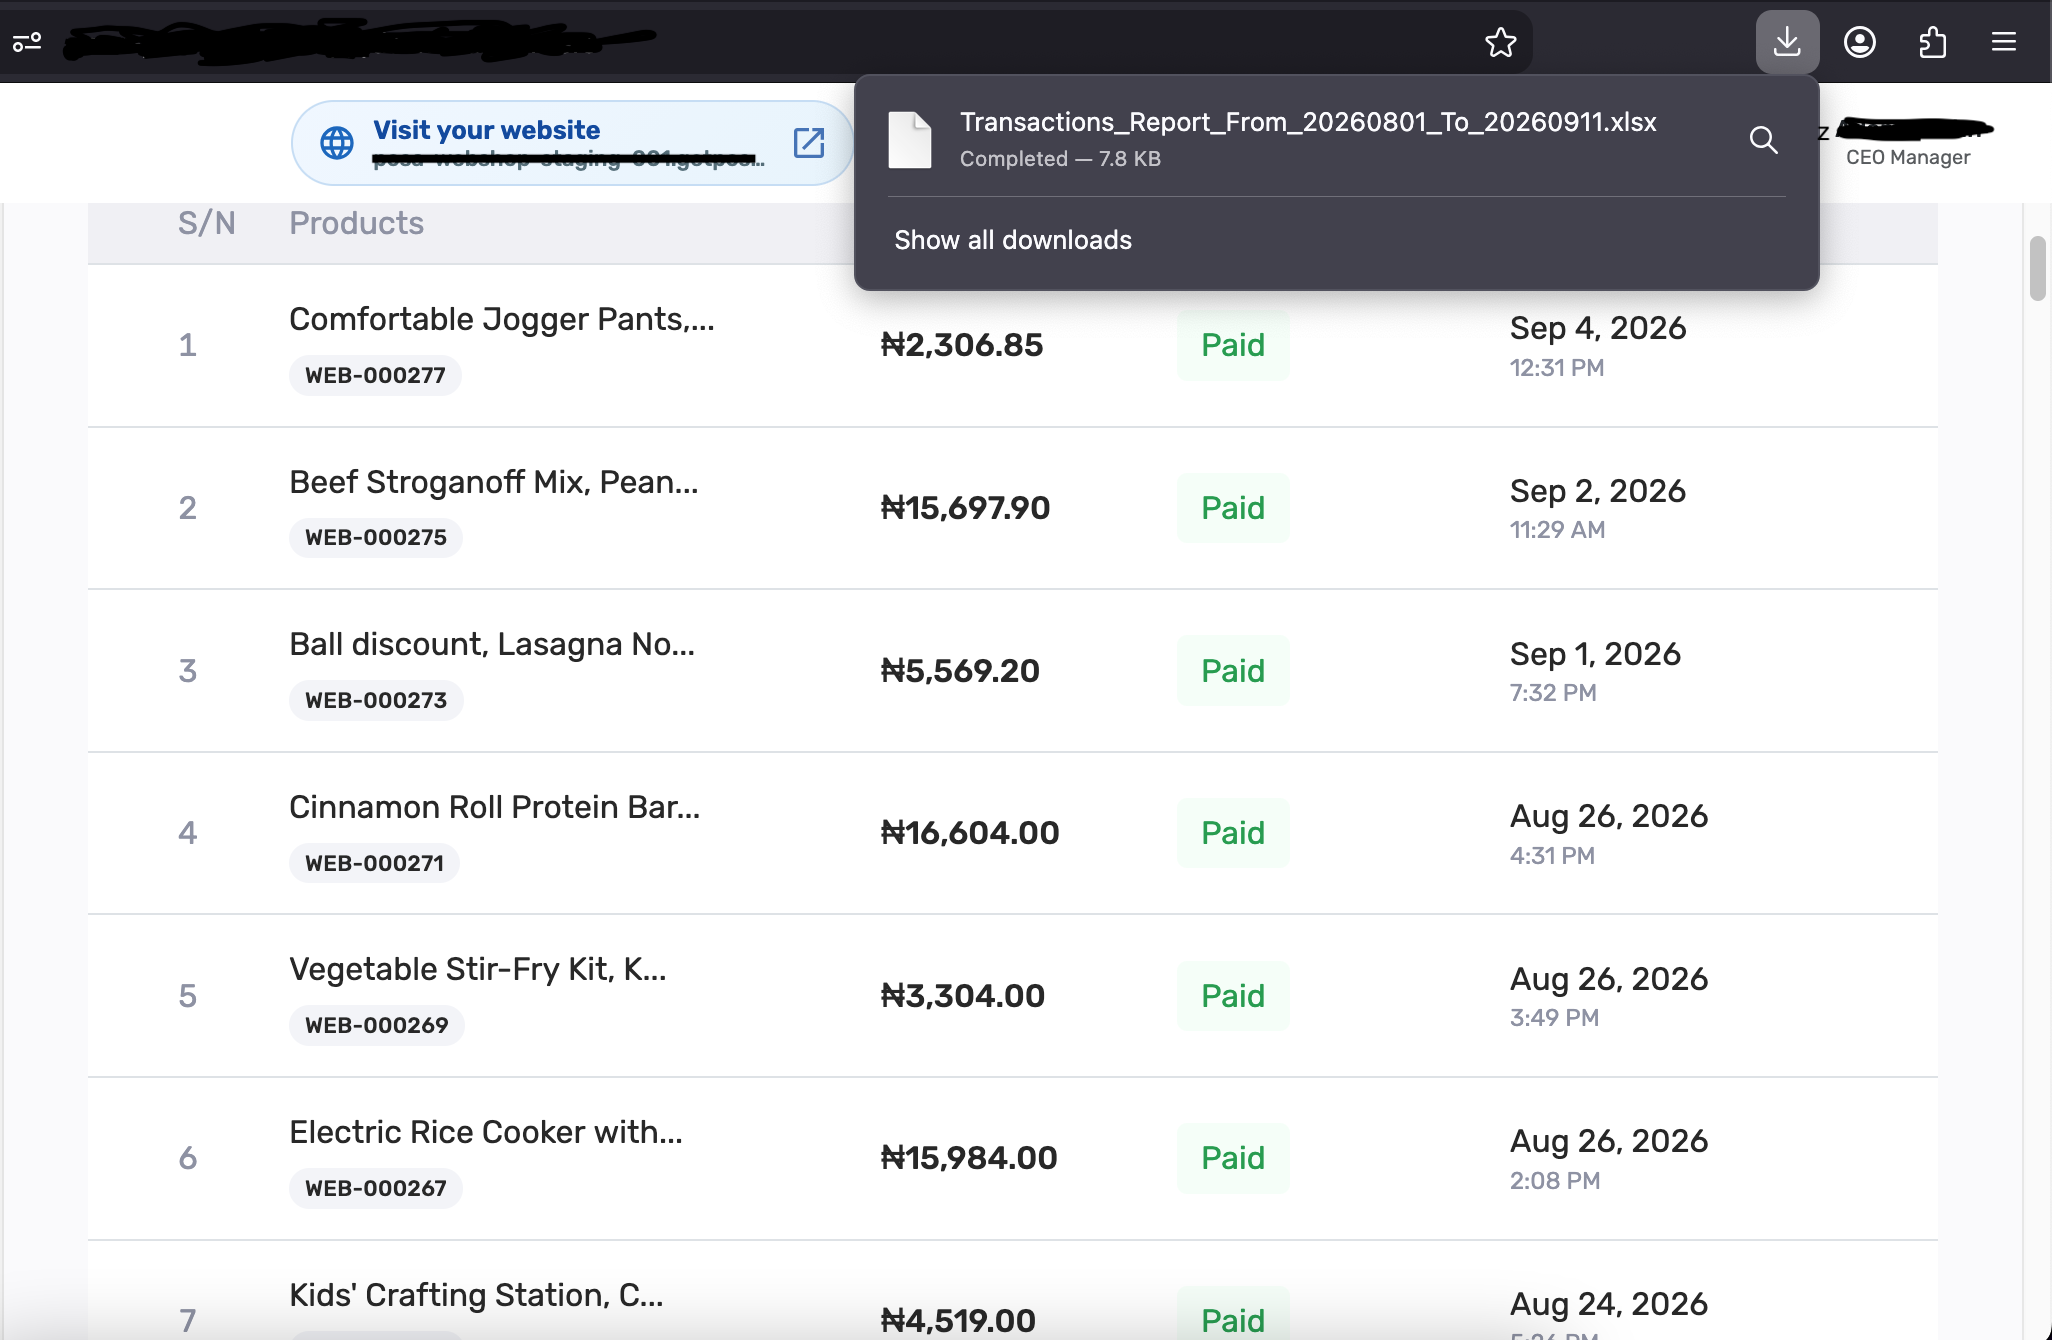Click the Products column header
The image size is (2052, 1340).
(x=356, y=223)
